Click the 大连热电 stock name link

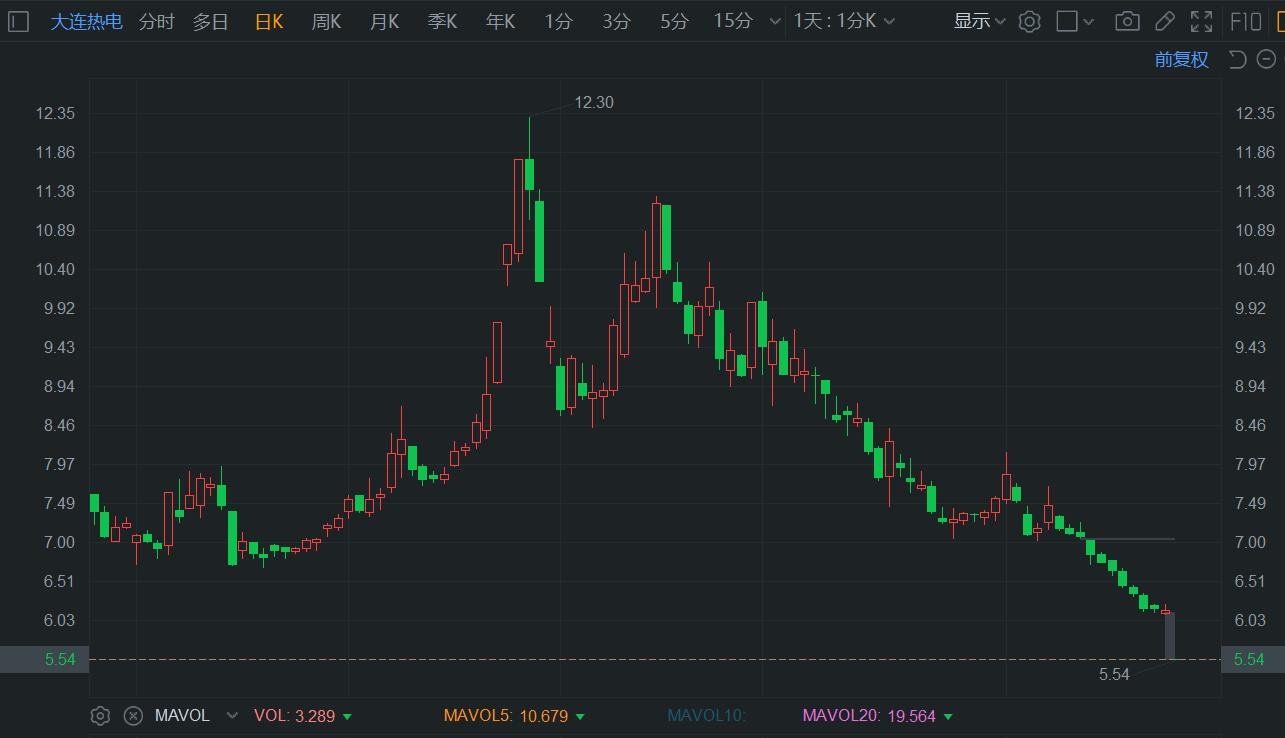pos(86,21)
